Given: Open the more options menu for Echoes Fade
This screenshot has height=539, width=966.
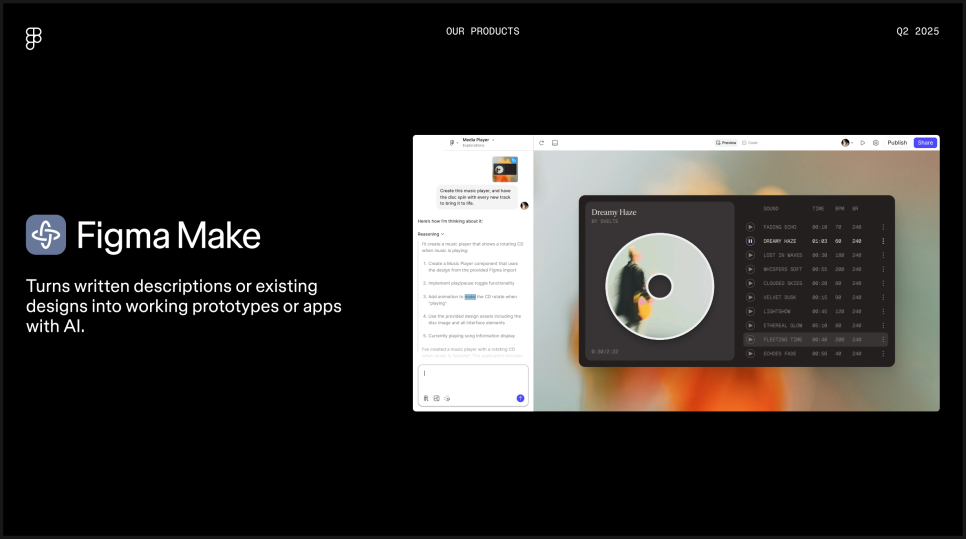Looking at the screenshot, I should 883,354.
